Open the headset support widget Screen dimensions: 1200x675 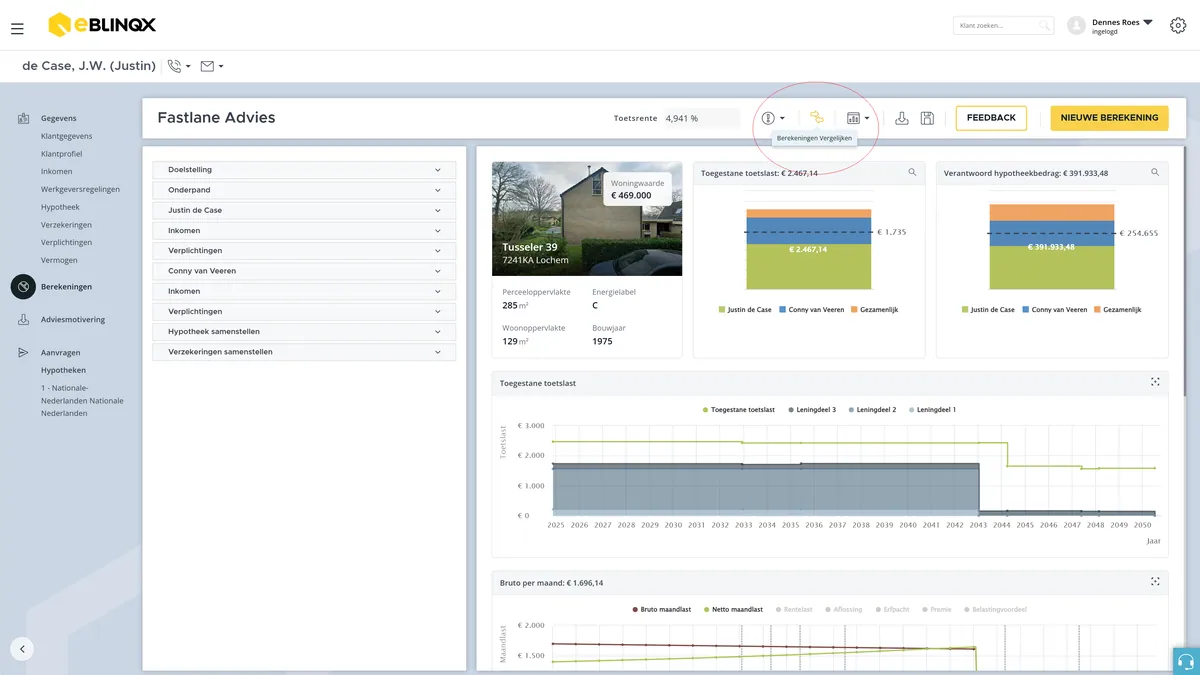tap(1186, 661)
